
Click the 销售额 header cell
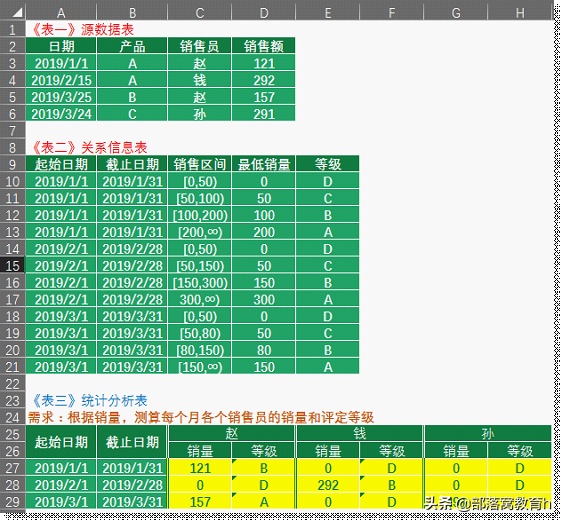coord(264,46)
